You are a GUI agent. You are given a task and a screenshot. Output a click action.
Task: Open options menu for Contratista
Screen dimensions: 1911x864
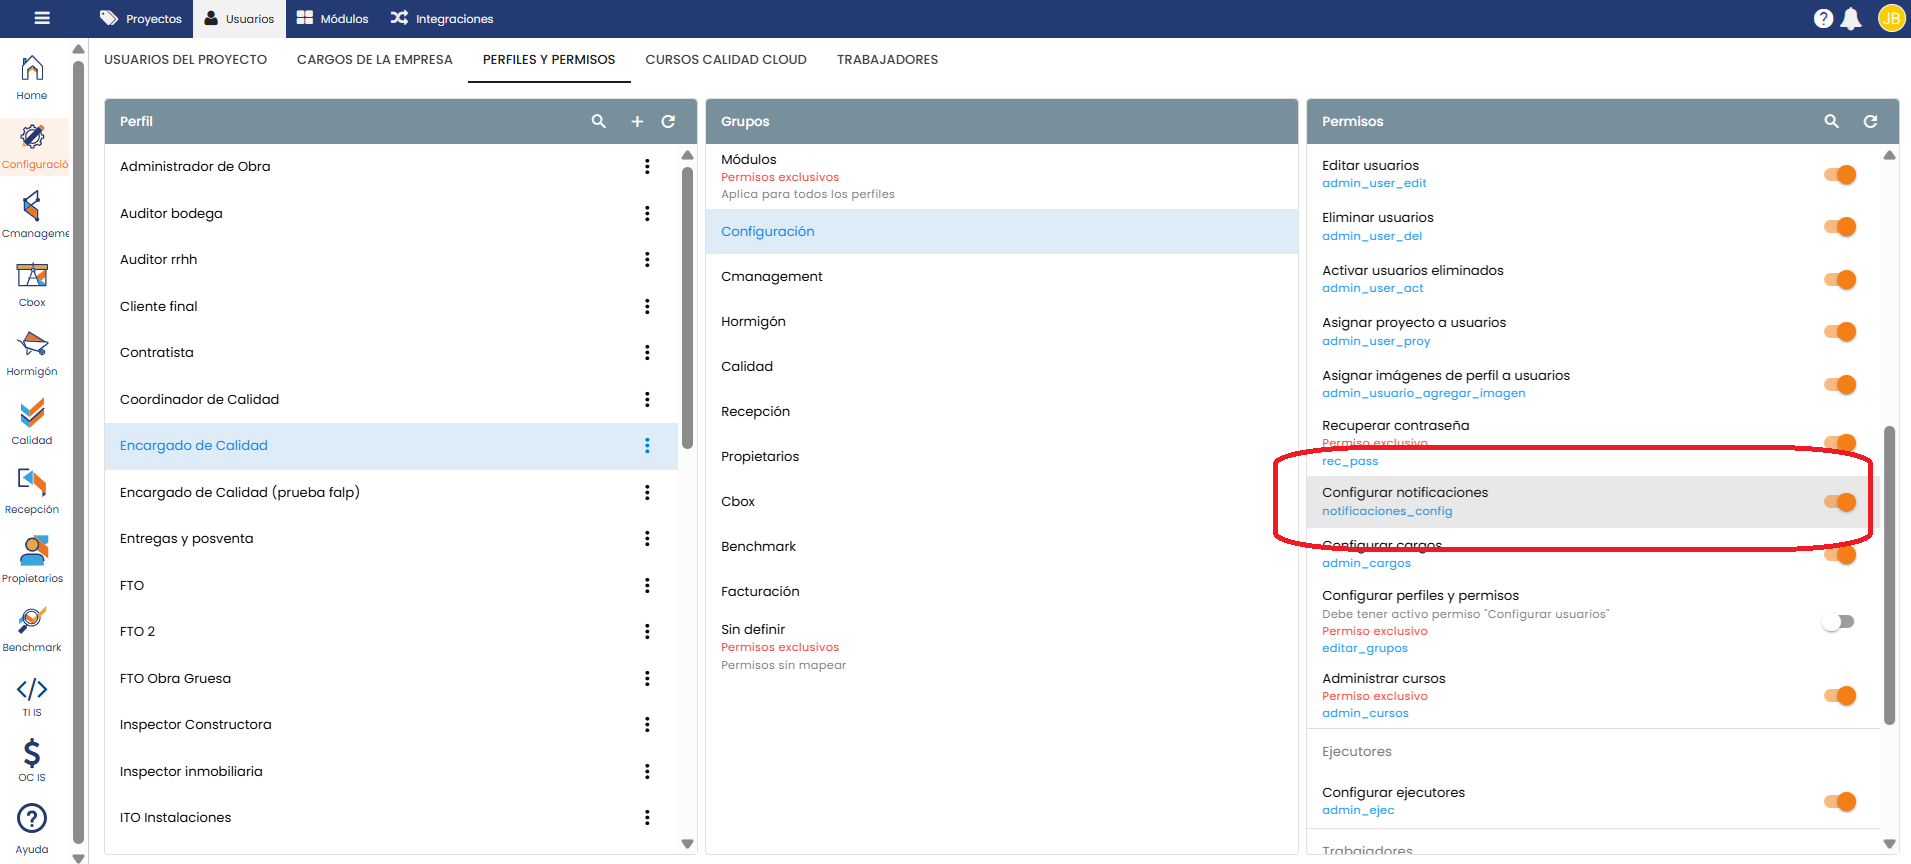click(x=647, y=353)
